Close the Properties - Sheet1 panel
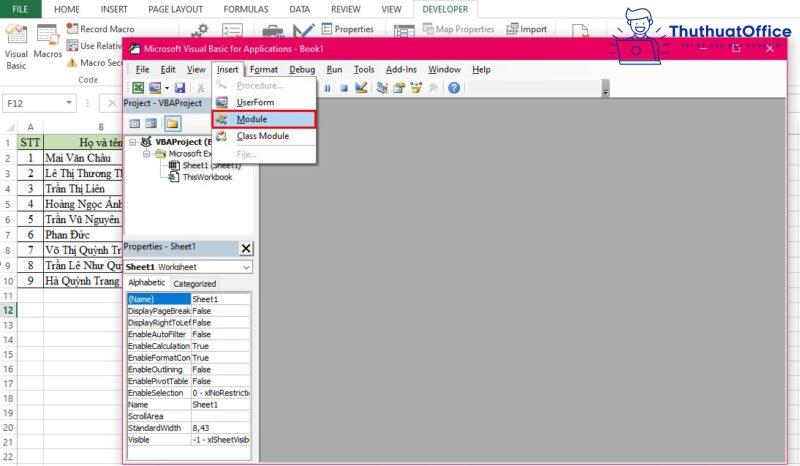800x466 pixels. point(246,248)
